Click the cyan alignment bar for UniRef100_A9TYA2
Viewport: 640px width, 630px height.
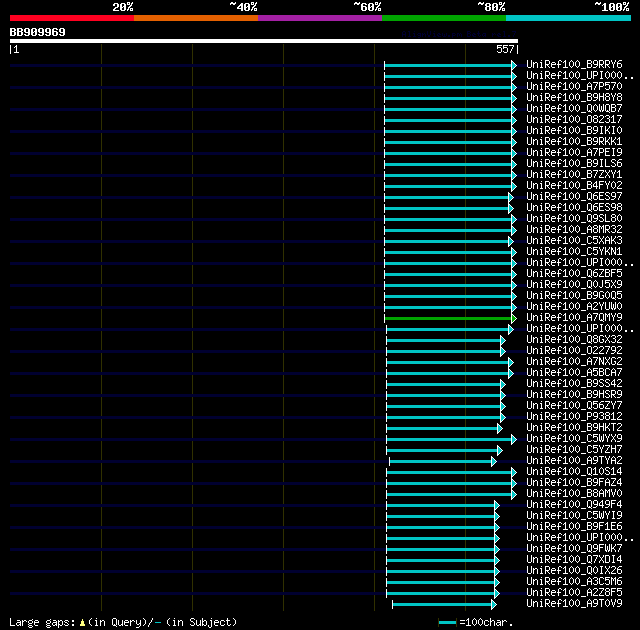click(x=443, y=461)
